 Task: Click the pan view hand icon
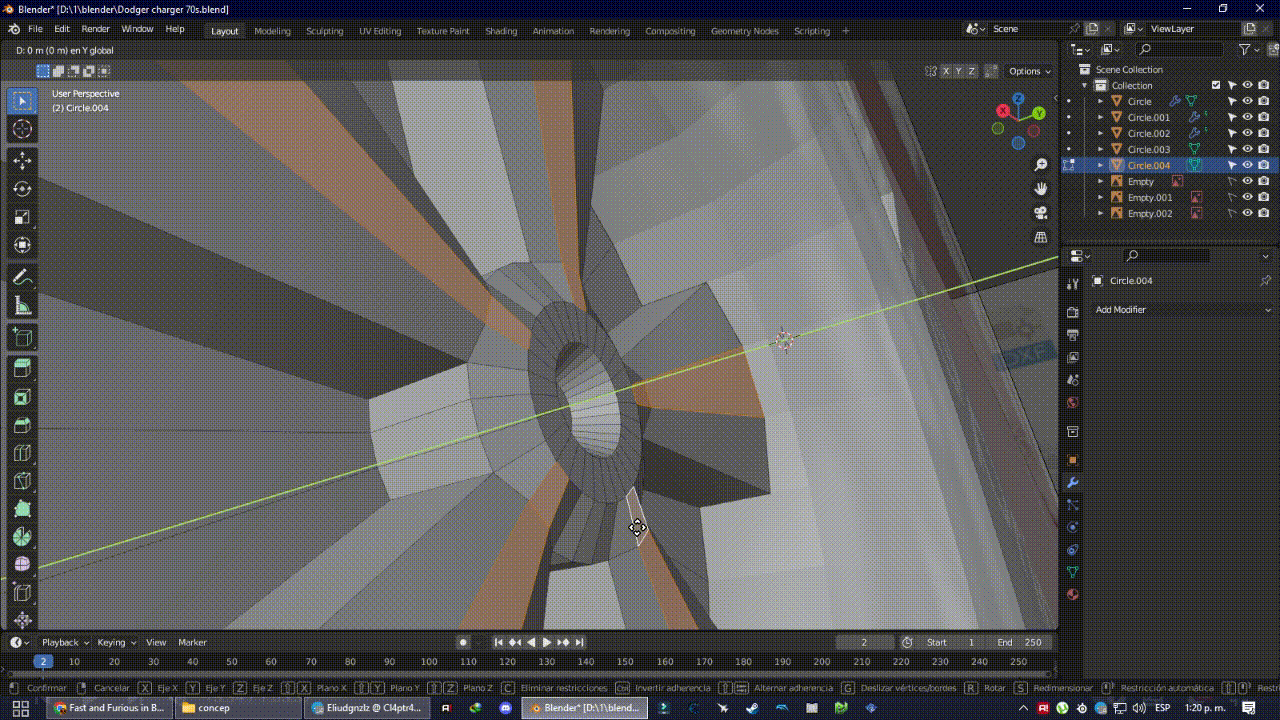(1041, 188)
